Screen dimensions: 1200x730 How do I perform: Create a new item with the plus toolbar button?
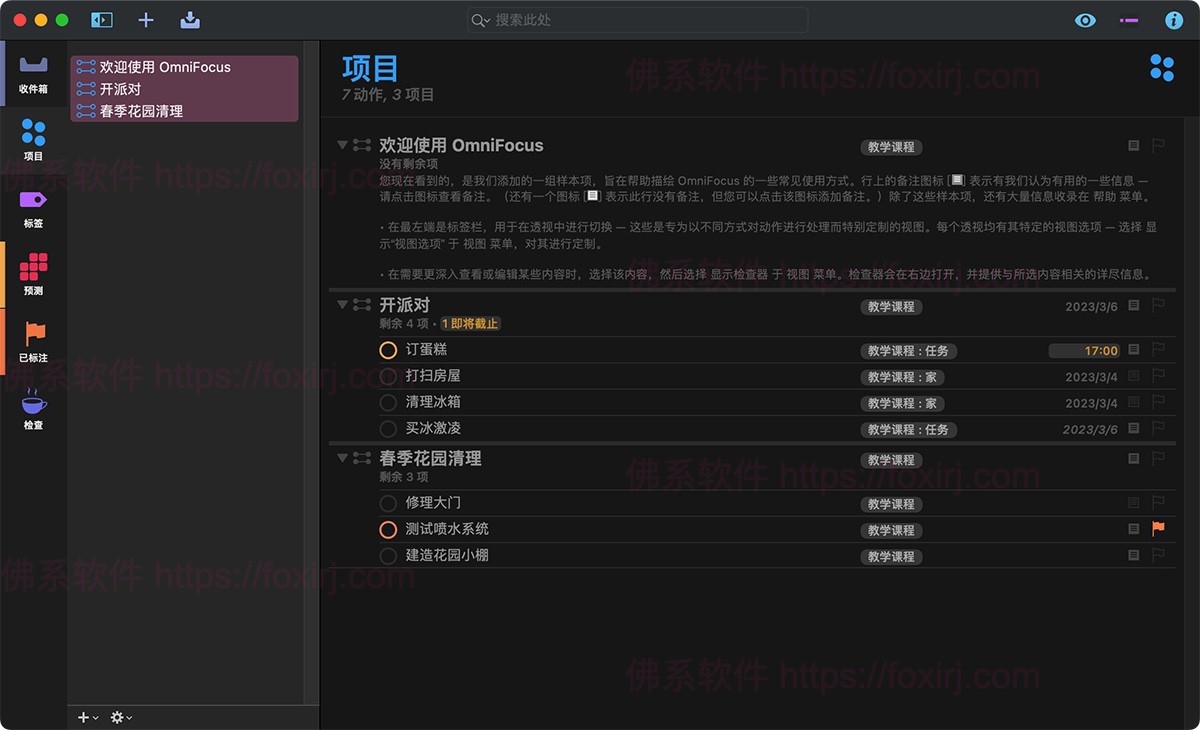[x=146, y=20]
